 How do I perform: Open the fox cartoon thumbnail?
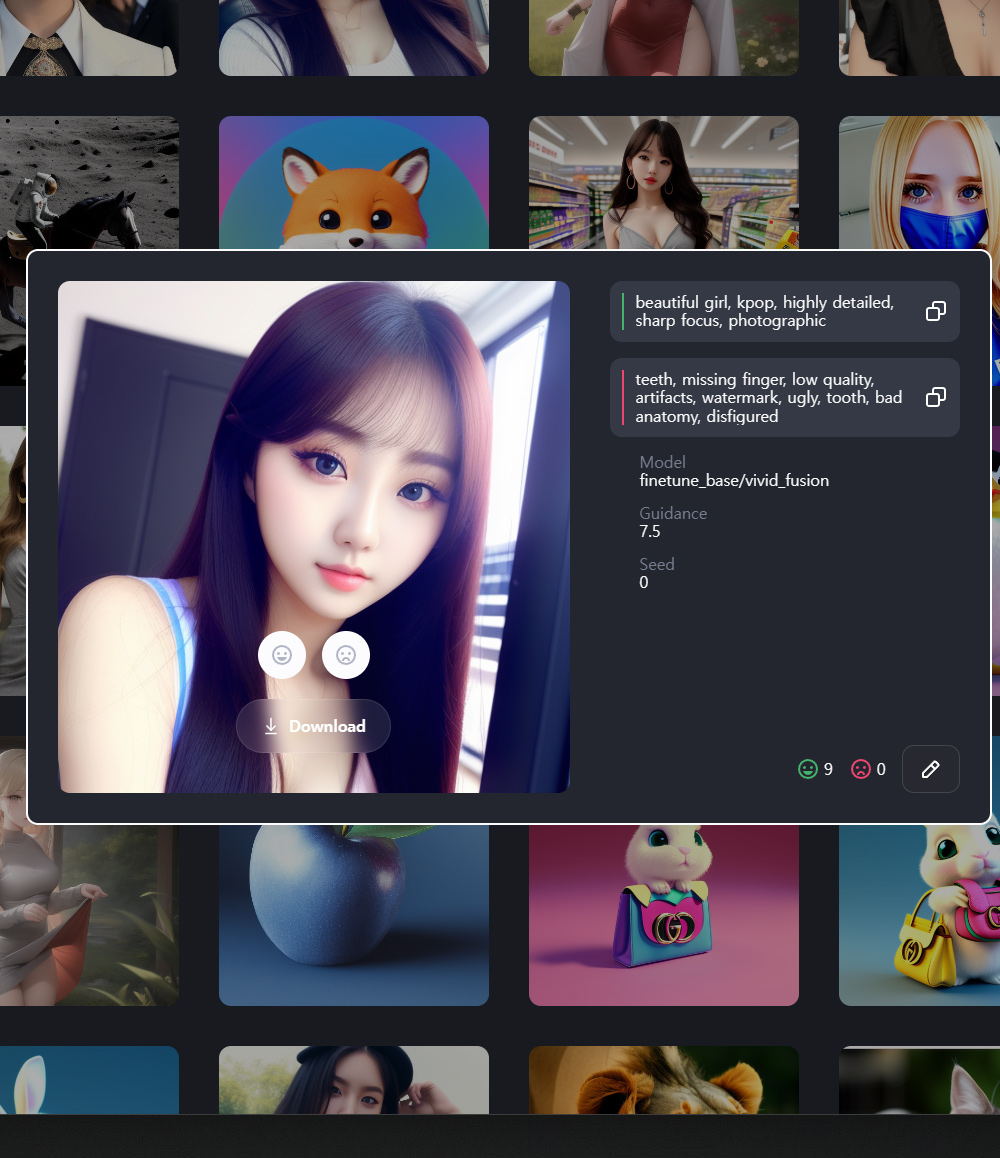coord(354,182)
